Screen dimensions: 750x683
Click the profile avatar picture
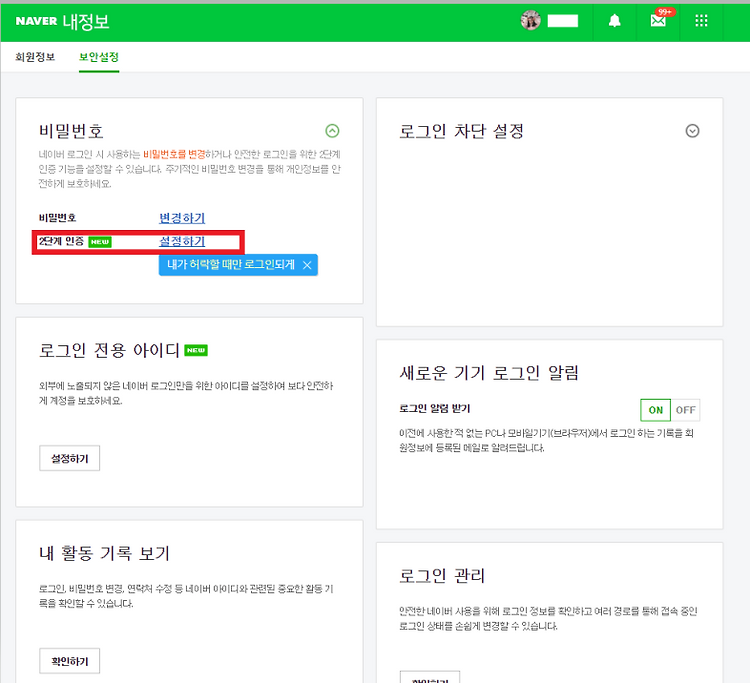pyautogui.click(x=530, y=21)
